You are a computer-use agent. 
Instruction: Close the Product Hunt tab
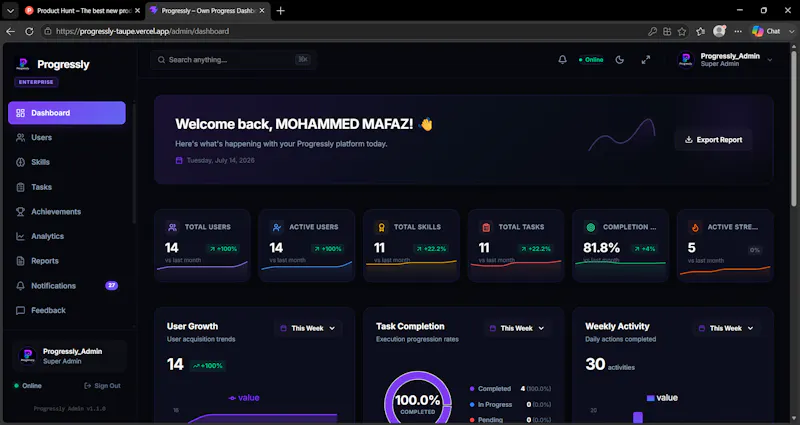tap(137, 11)
